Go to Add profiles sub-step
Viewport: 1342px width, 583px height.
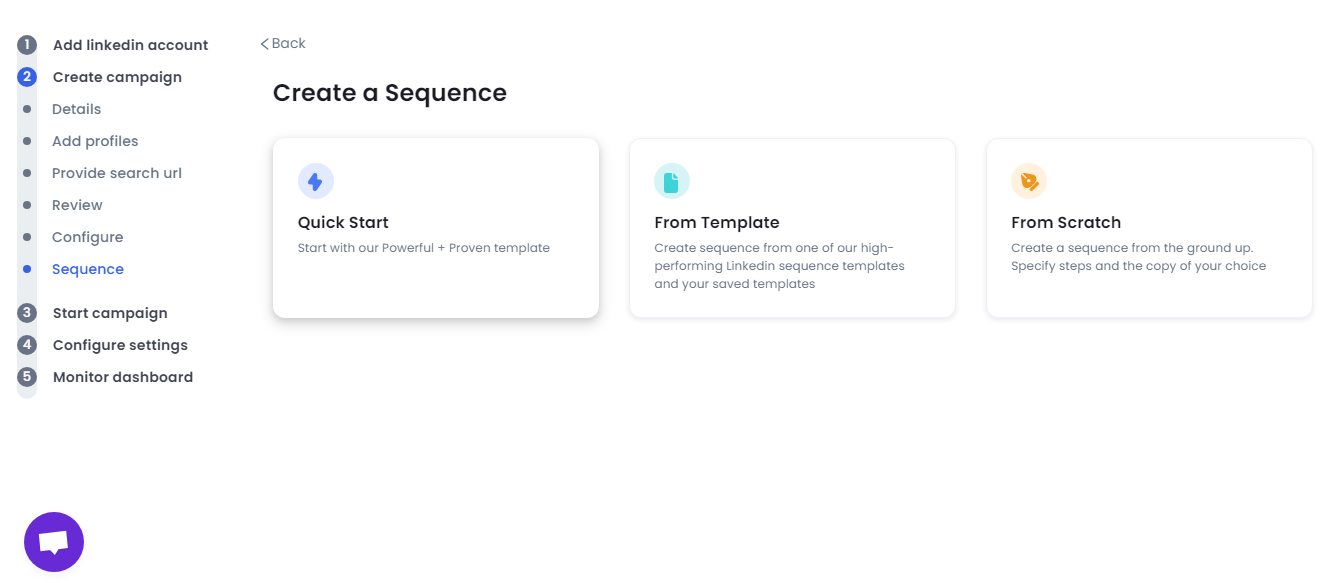tap(95, 141)
